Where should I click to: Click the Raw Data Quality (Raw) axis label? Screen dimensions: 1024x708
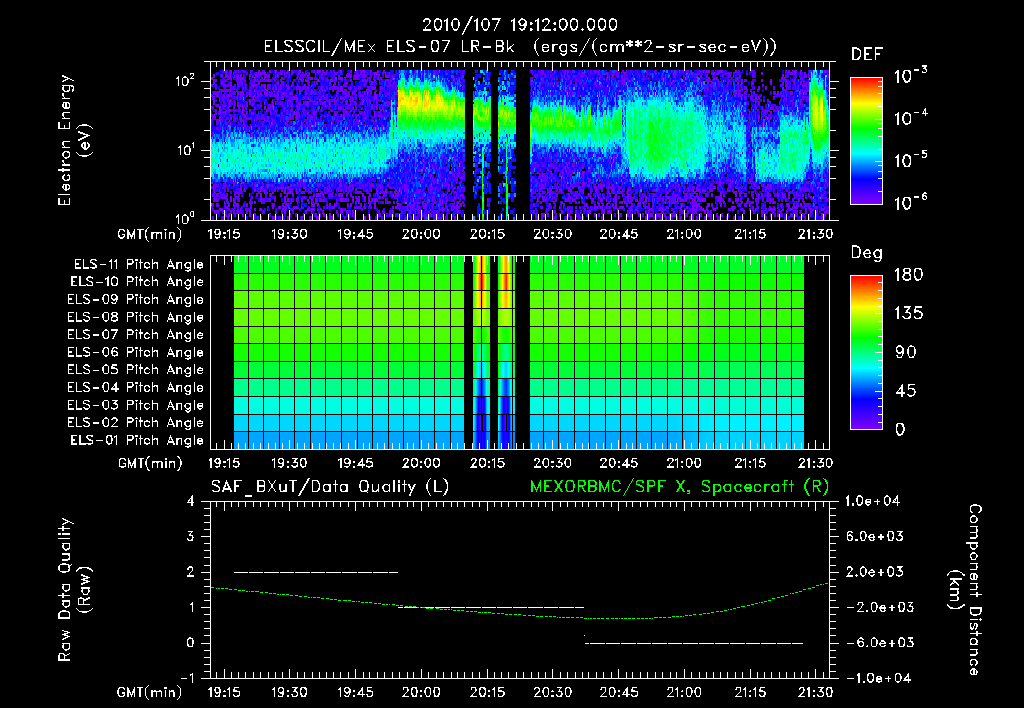point(74,590)
